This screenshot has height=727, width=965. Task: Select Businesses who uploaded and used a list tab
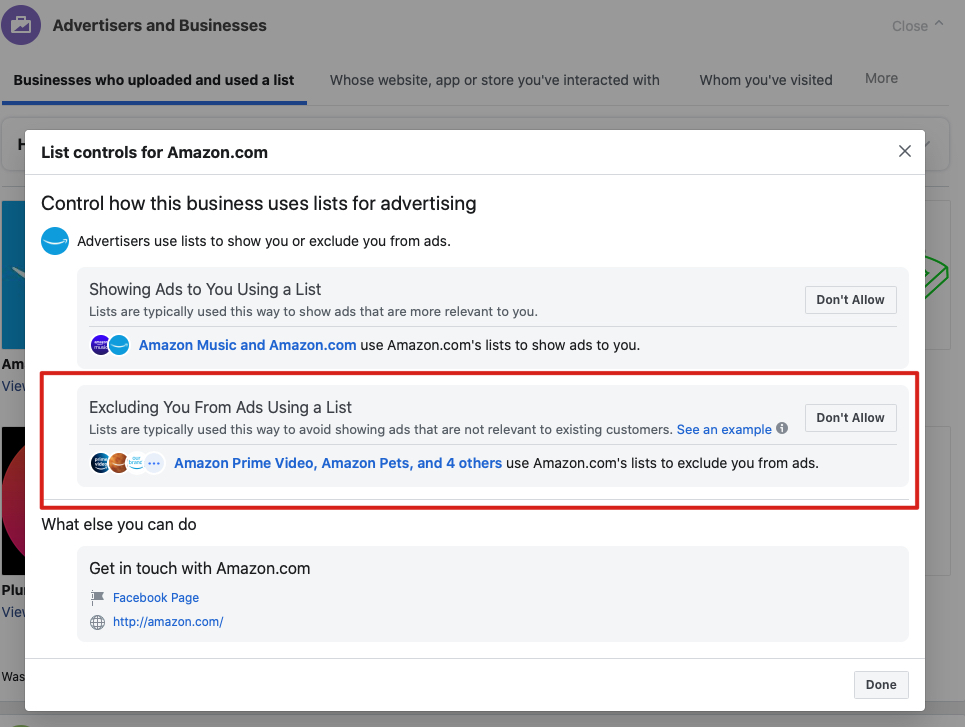point(154,80)
